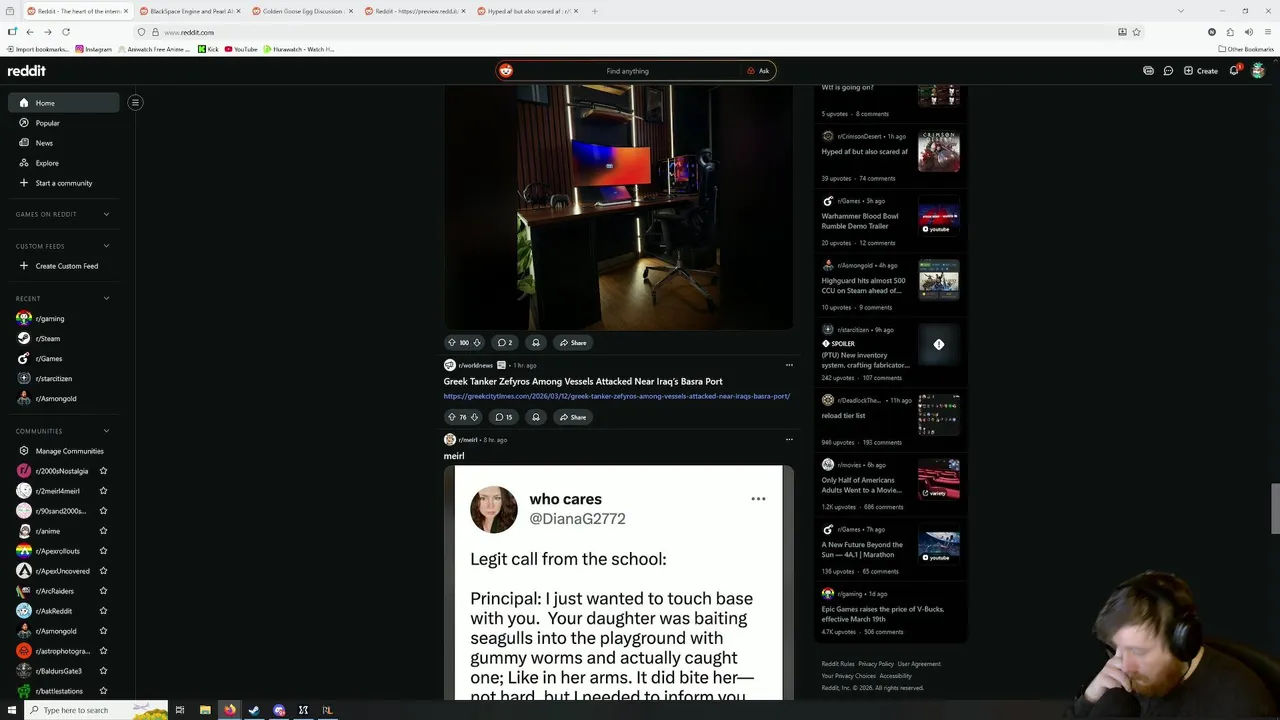Give award on the desk setup post
This screenshot has height=720, width=1280.
536,342
